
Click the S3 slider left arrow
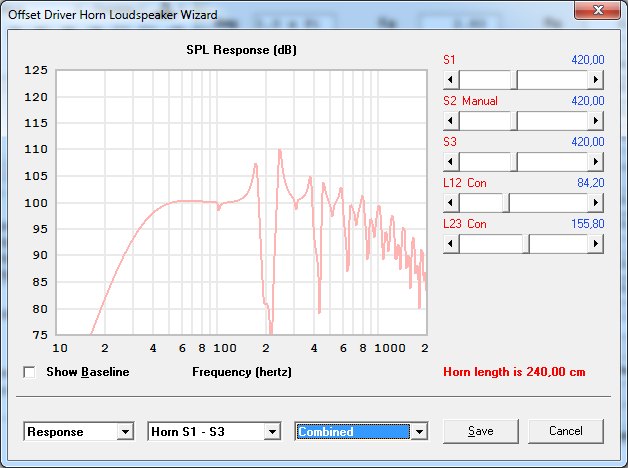(x=451, y=162)
